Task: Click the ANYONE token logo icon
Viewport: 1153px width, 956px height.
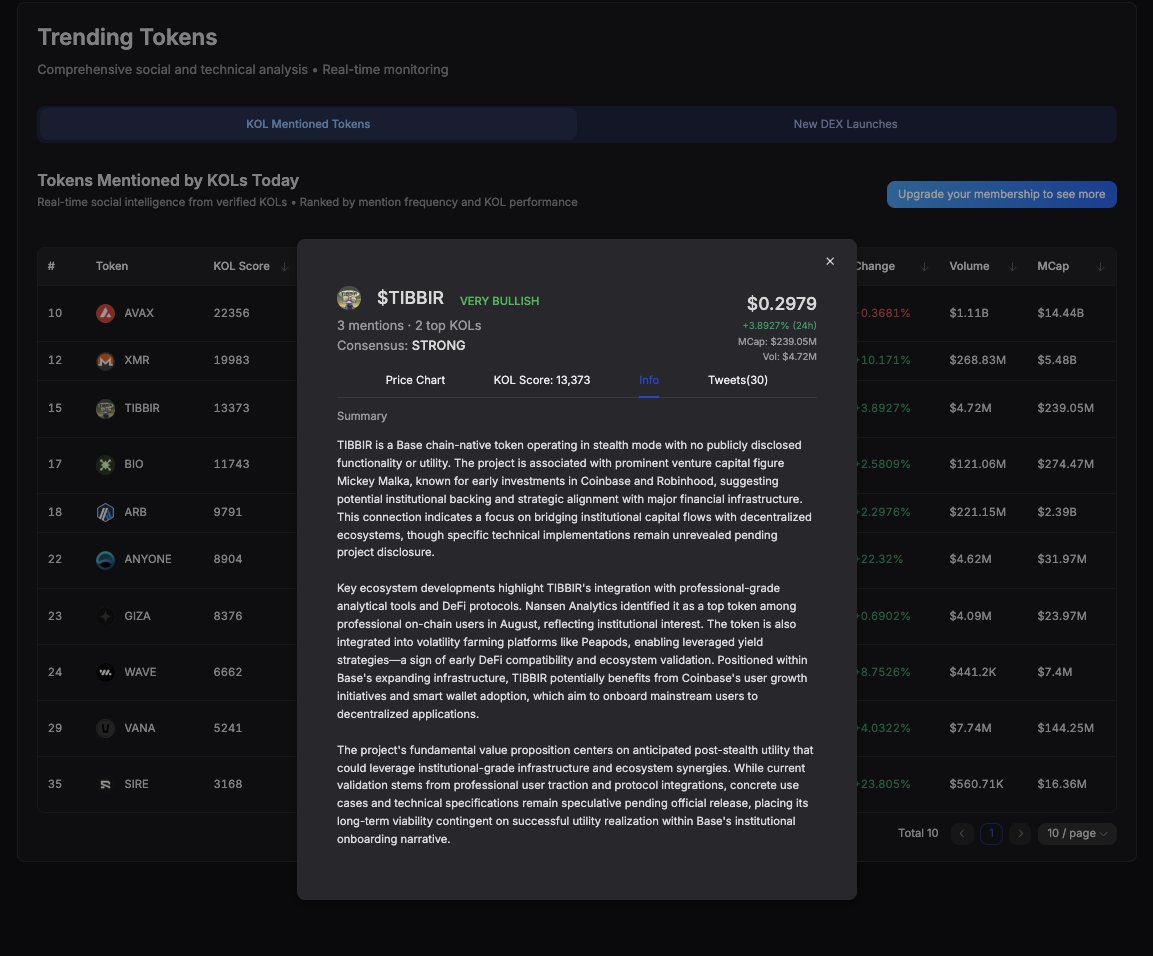Action: pos(105,560)
